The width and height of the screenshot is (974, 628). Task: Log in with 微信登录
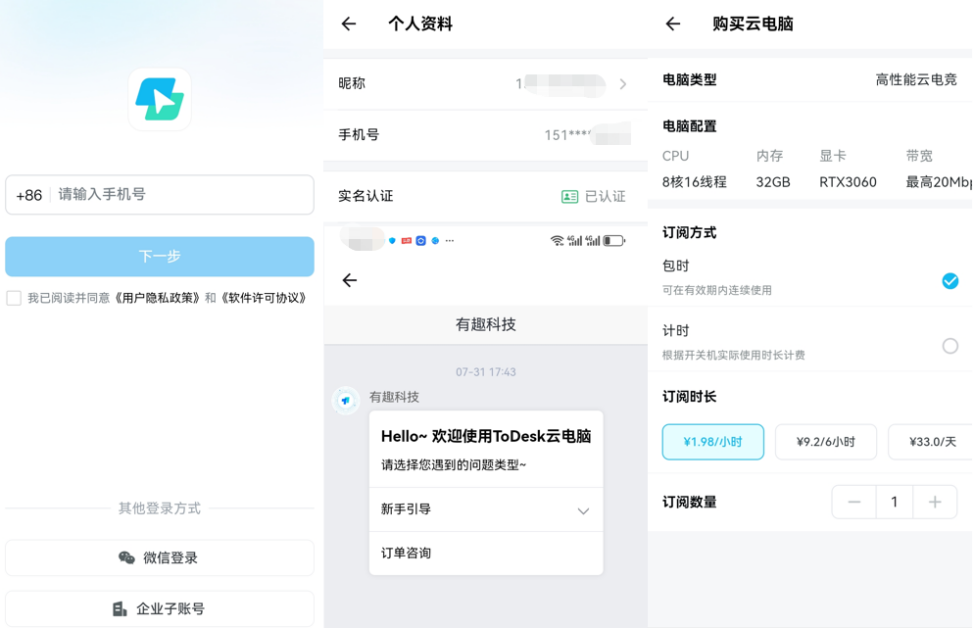point(160,557)
